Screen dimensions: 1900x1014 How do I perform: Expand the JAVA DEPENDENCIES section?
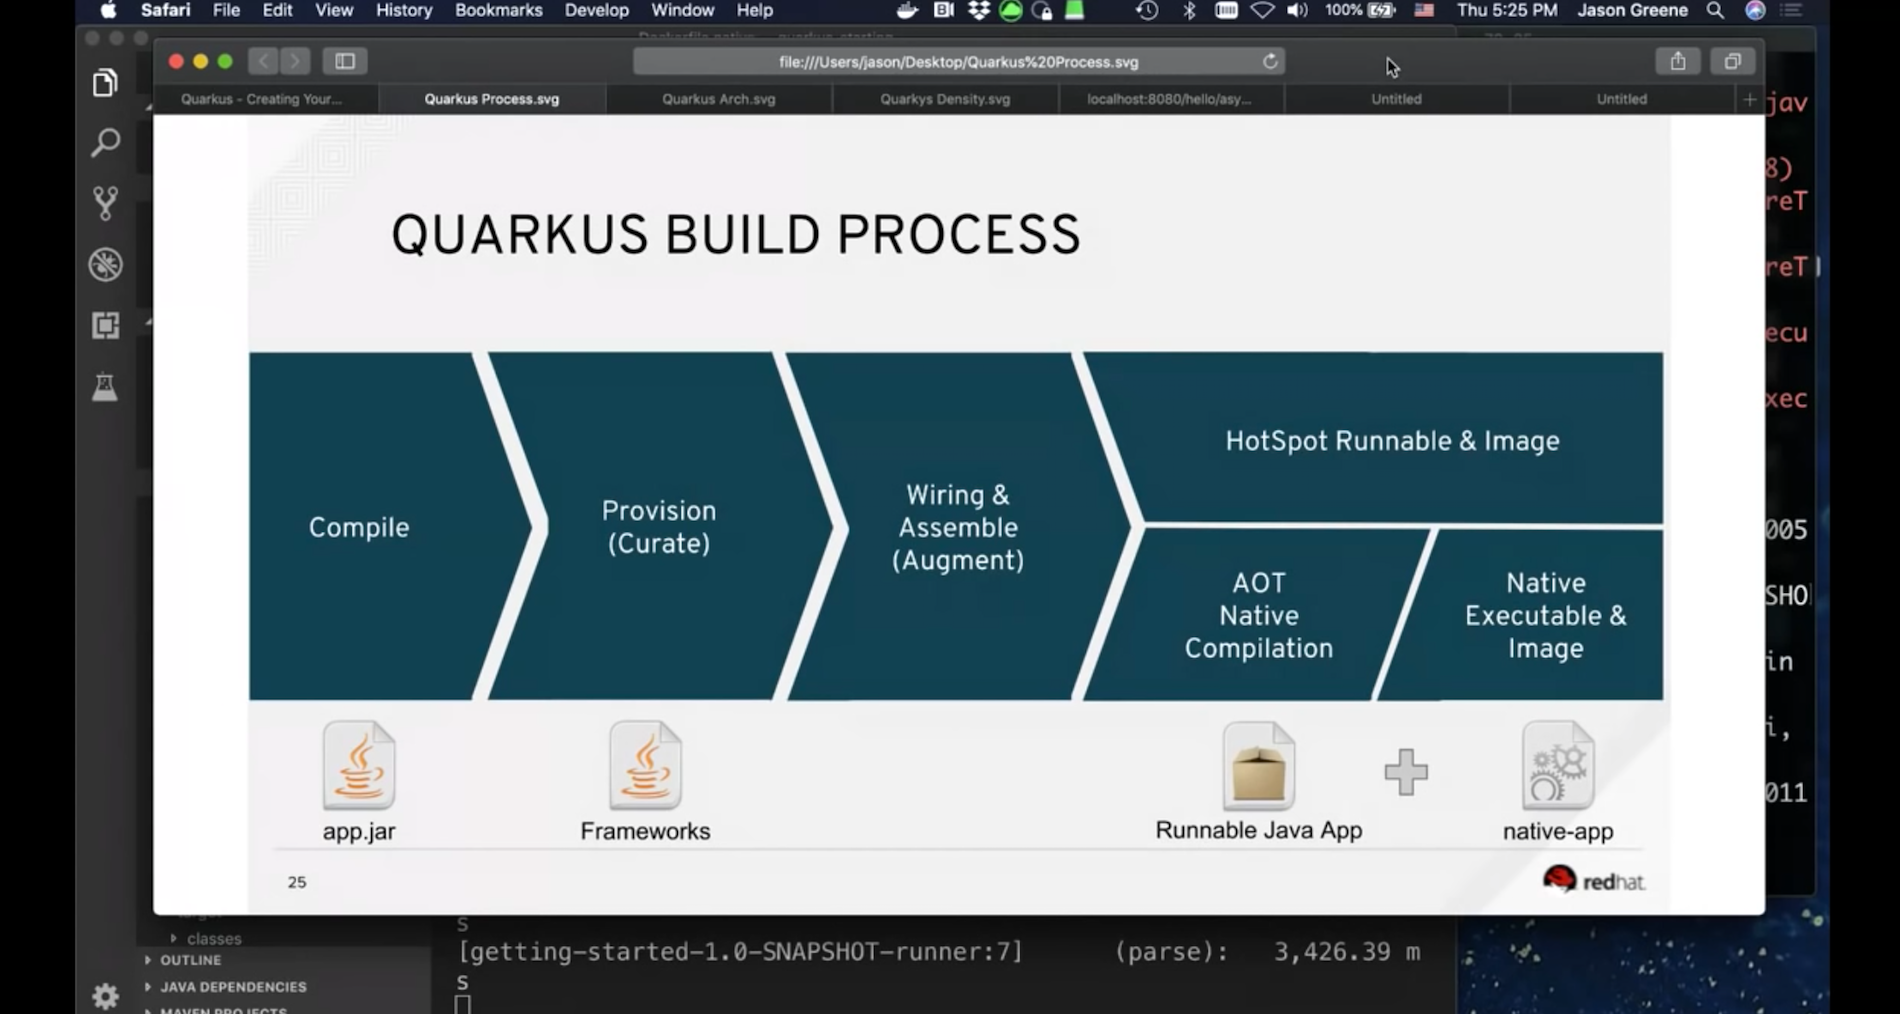[232, 986]
